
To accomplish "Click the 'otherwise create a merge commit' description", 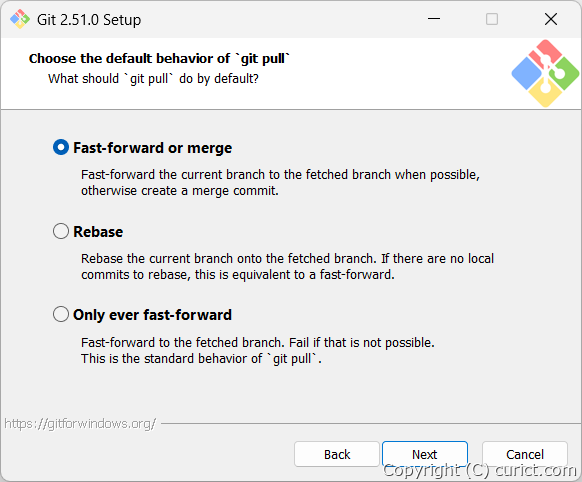I will [x=180, y=191].
